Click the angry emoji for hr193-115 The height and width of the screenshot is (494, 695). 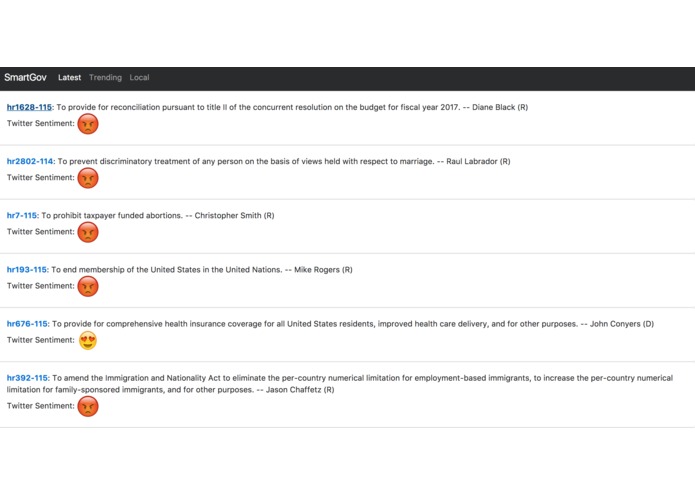click(x=88, y=286)
